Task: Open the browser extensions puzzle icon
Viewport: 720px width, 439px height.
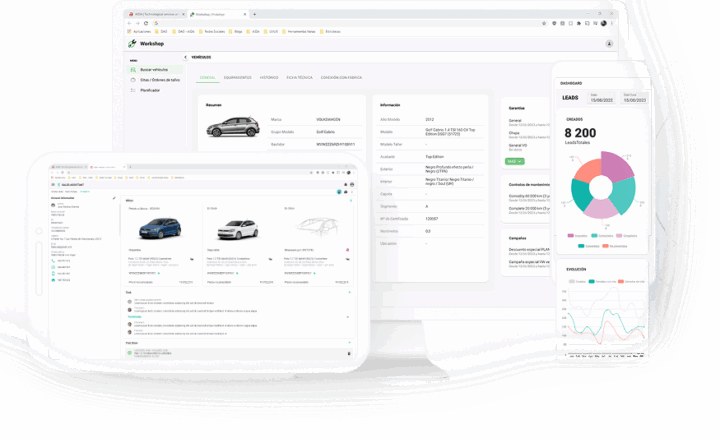Action: click(x=579, y=23)
